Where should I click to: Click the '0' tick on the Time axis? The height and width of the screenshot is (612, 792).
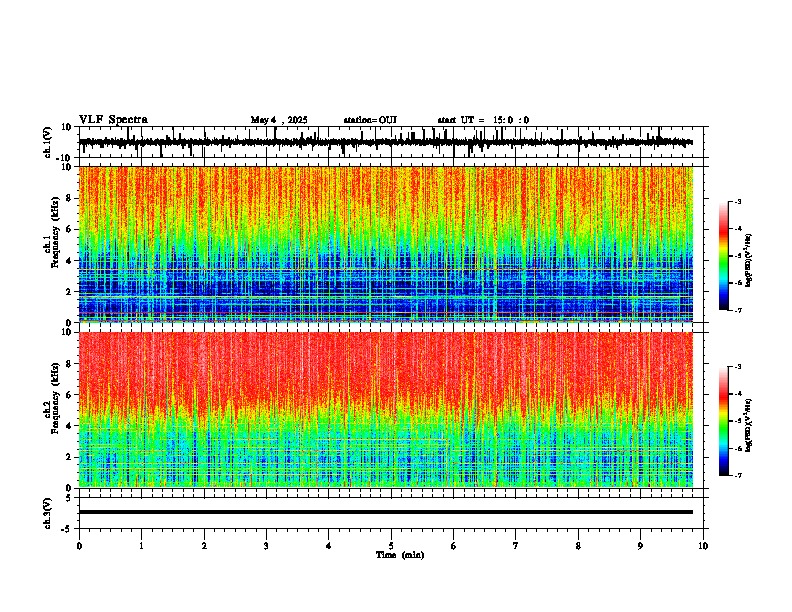[79, 546]
